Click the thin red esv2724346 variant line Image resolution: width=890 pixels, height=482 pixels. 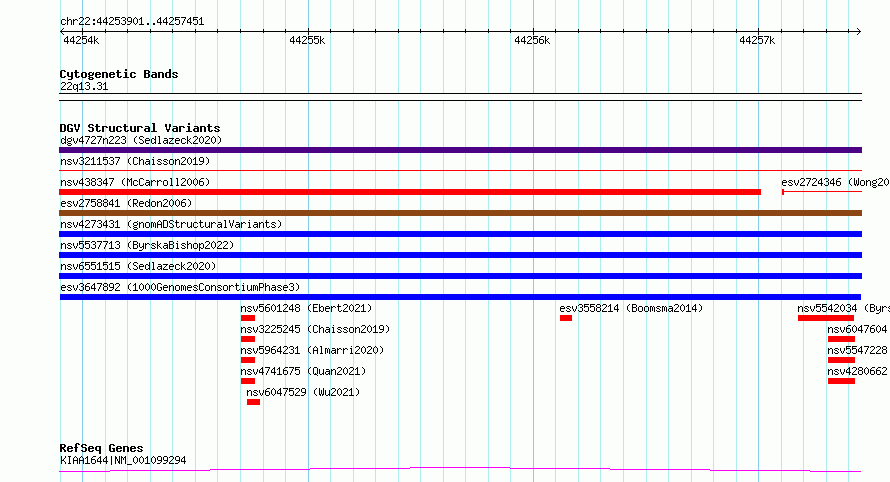pyautogui.click(x=822, y=192)
